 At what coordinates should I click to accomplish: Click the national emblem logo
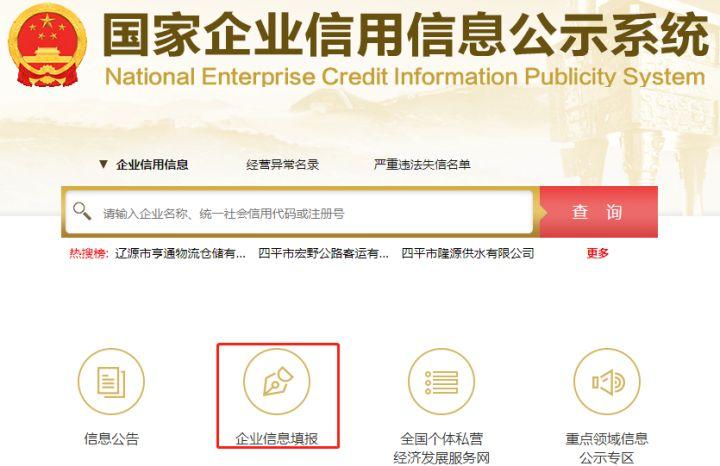tap(47, 45)
